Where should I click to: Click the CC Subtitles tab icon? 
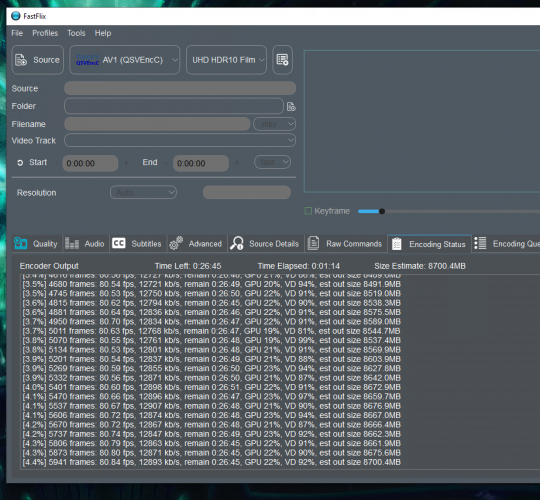tap(118, 243)
